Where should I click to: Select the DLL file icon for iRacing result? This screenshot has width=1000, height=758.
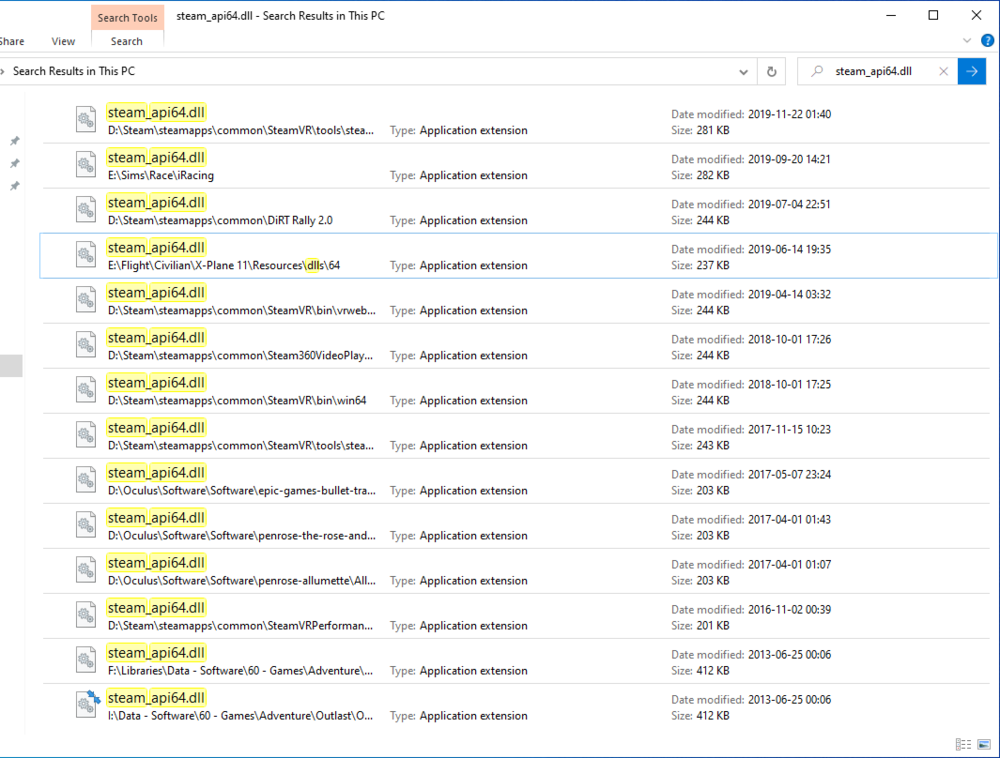click(x=86, y=164)
